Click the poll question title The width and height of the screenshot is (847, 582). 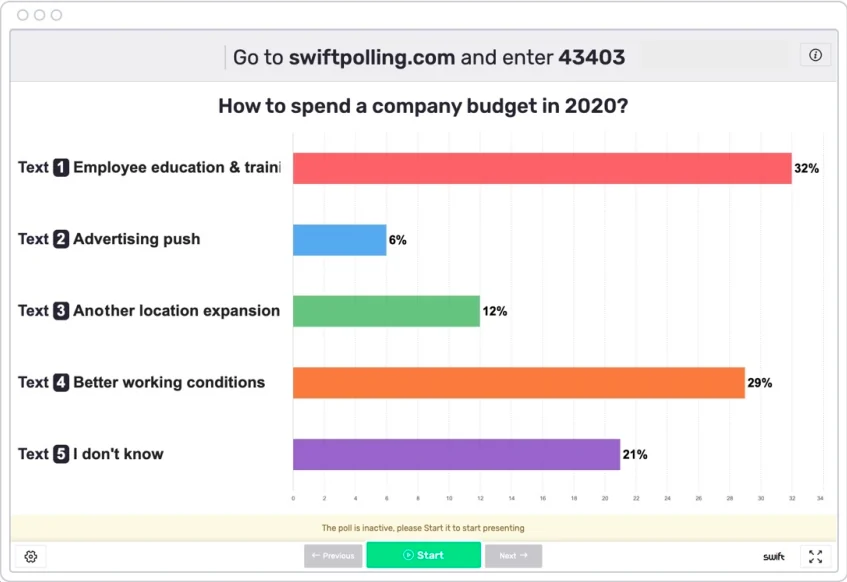pyautogui.click(x=423, y=106)
